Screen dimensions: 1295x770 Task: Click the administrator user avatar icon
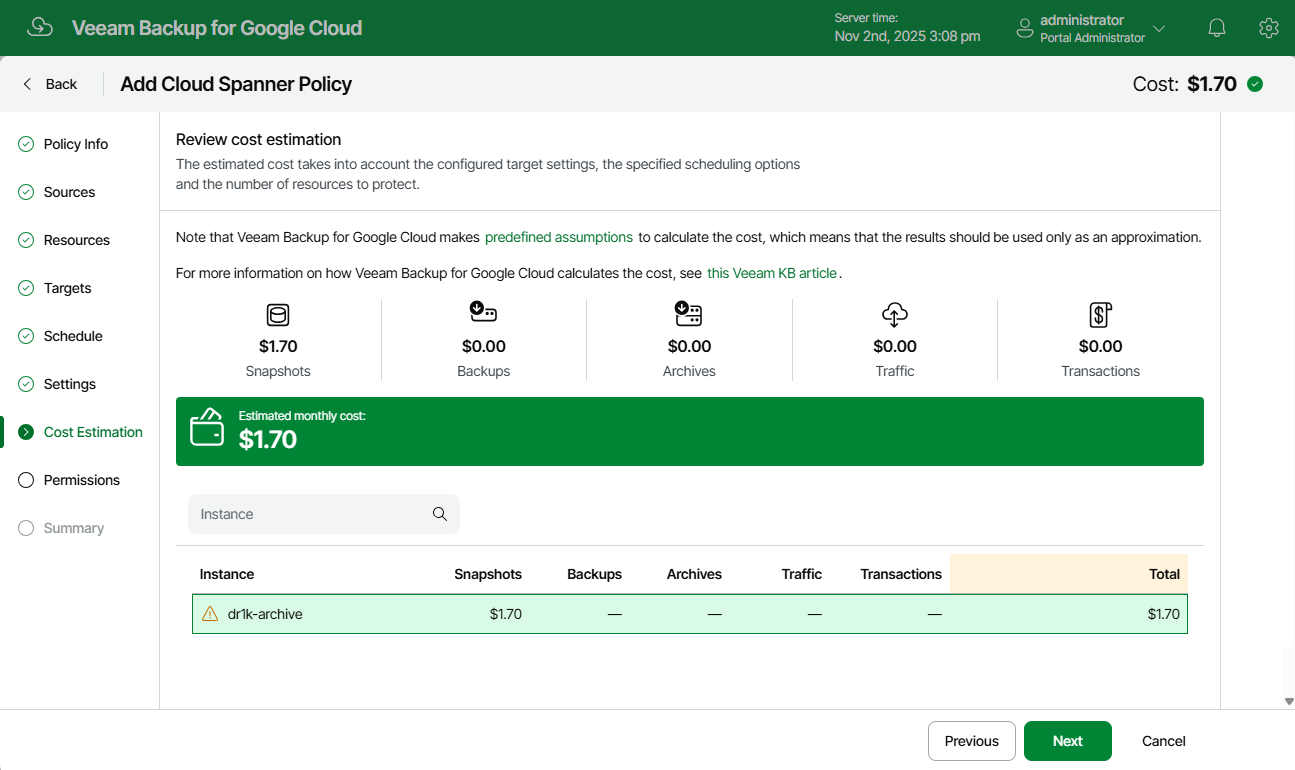coord(1024,28)
